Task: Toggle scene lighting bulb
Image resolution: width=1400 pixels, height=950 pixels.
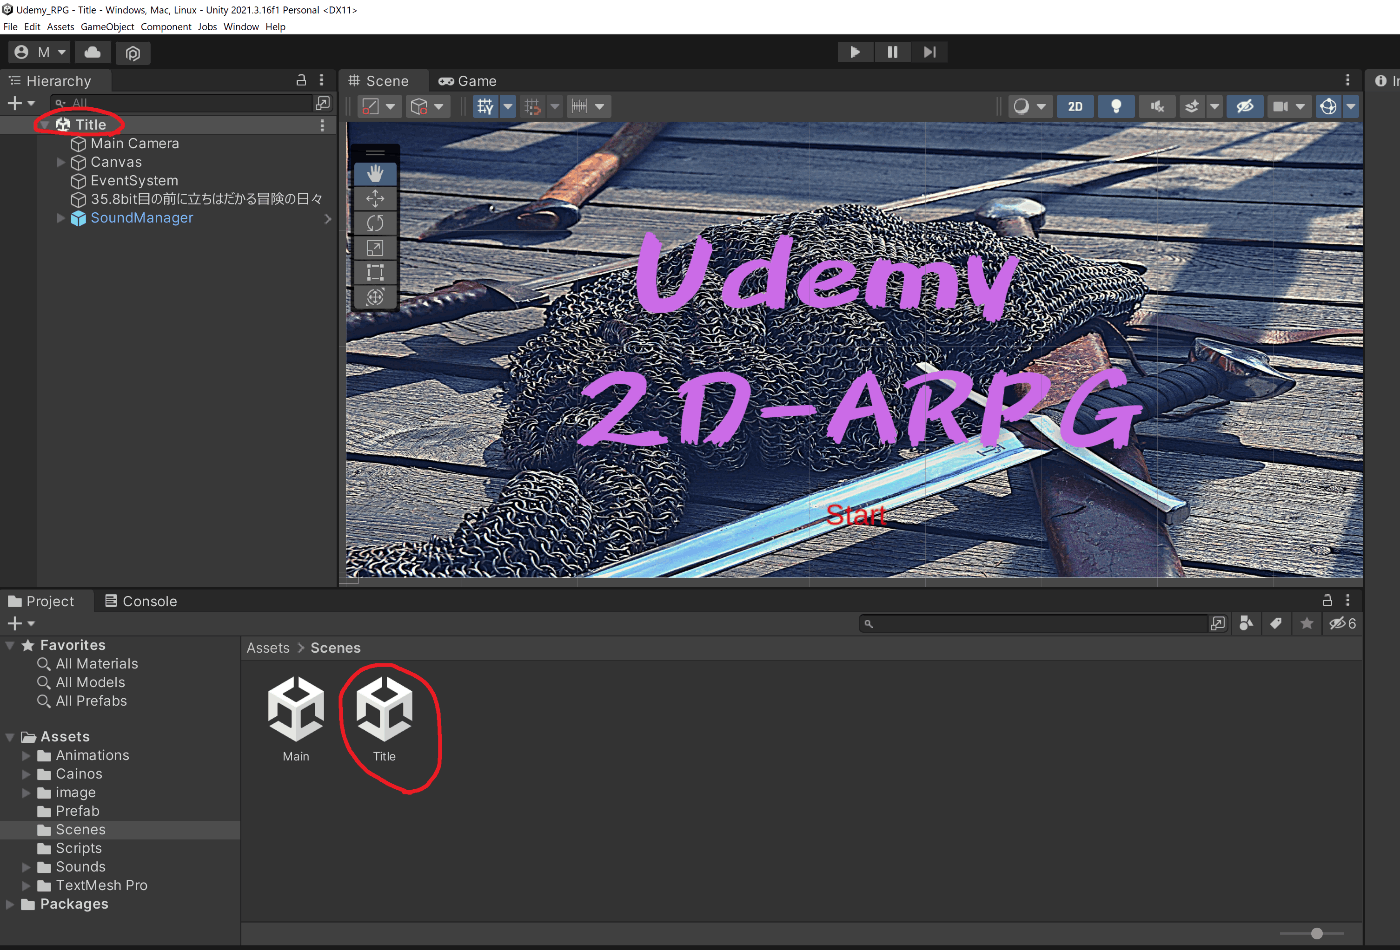Action: [x=1116, y=106]
